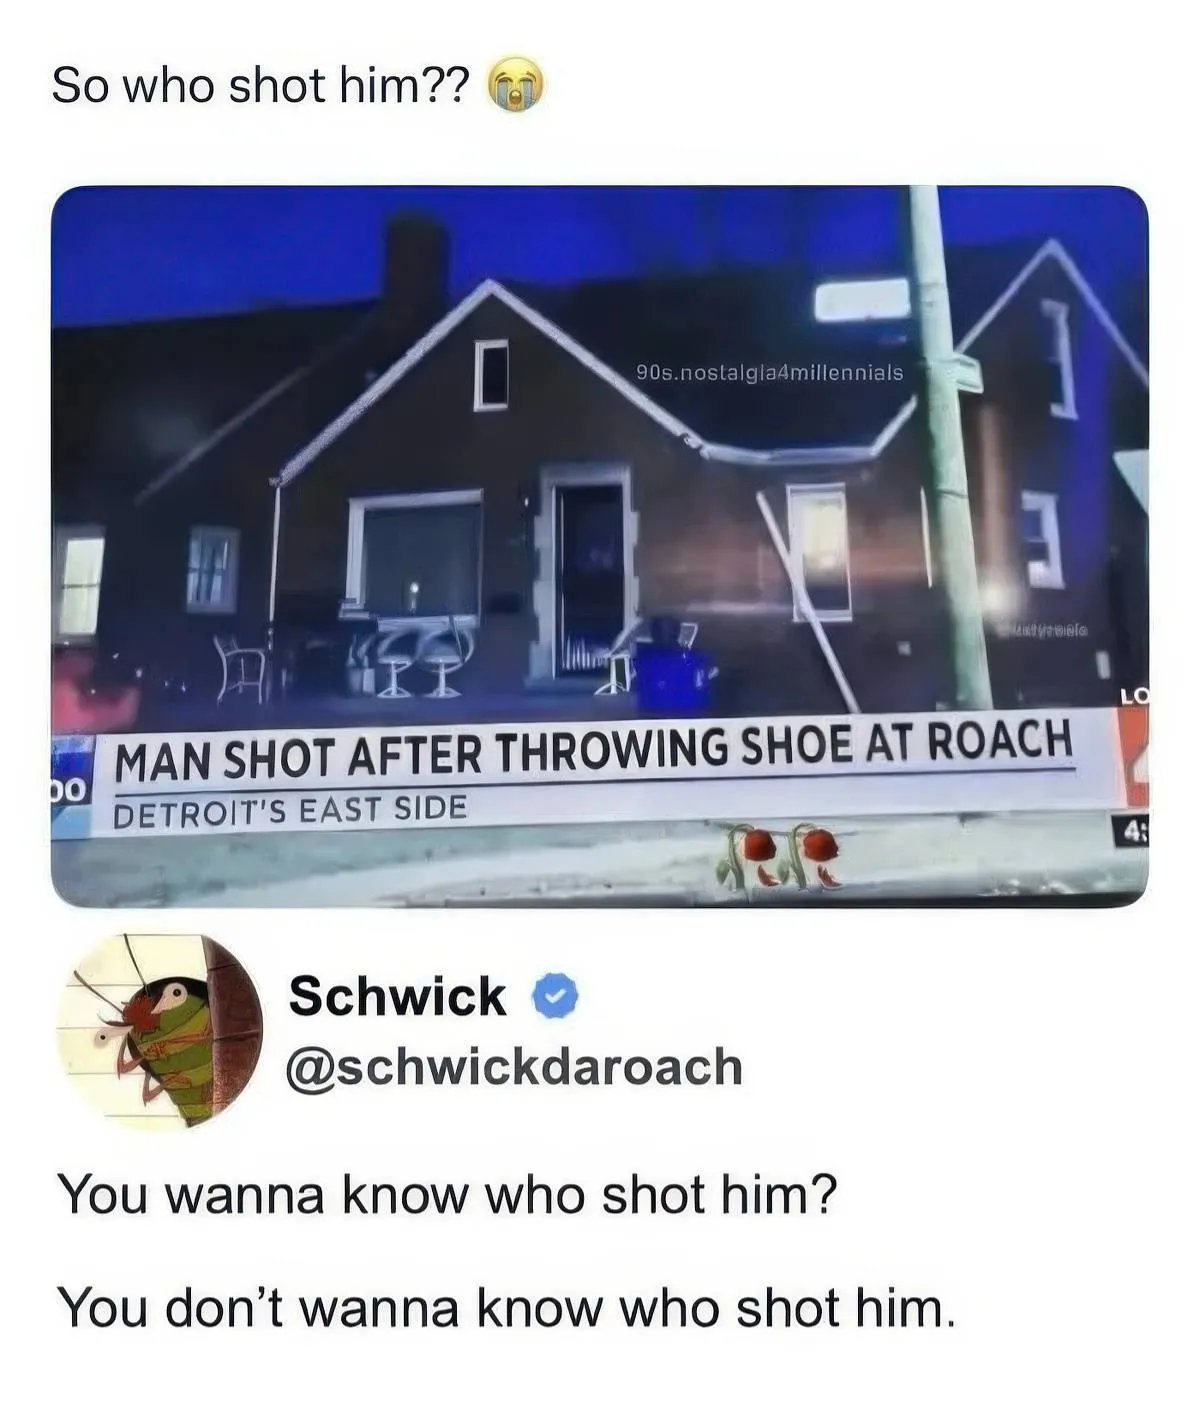Click the 'You wanna know who shot him?' text
Screen dimensions: 1200x1407
(x=446, y=1194)
